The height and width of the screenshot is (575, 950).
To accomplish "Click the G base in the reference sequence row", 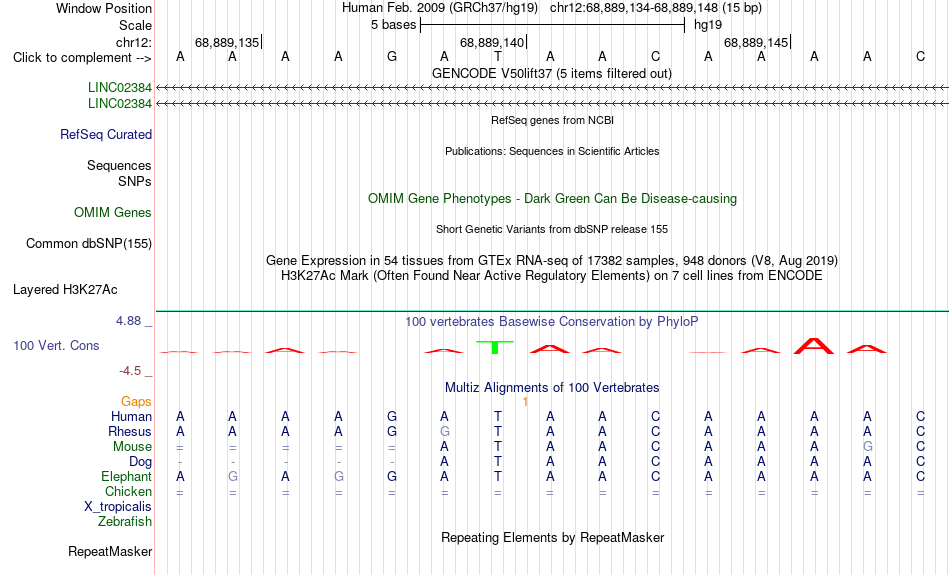I will pos(391,57).
